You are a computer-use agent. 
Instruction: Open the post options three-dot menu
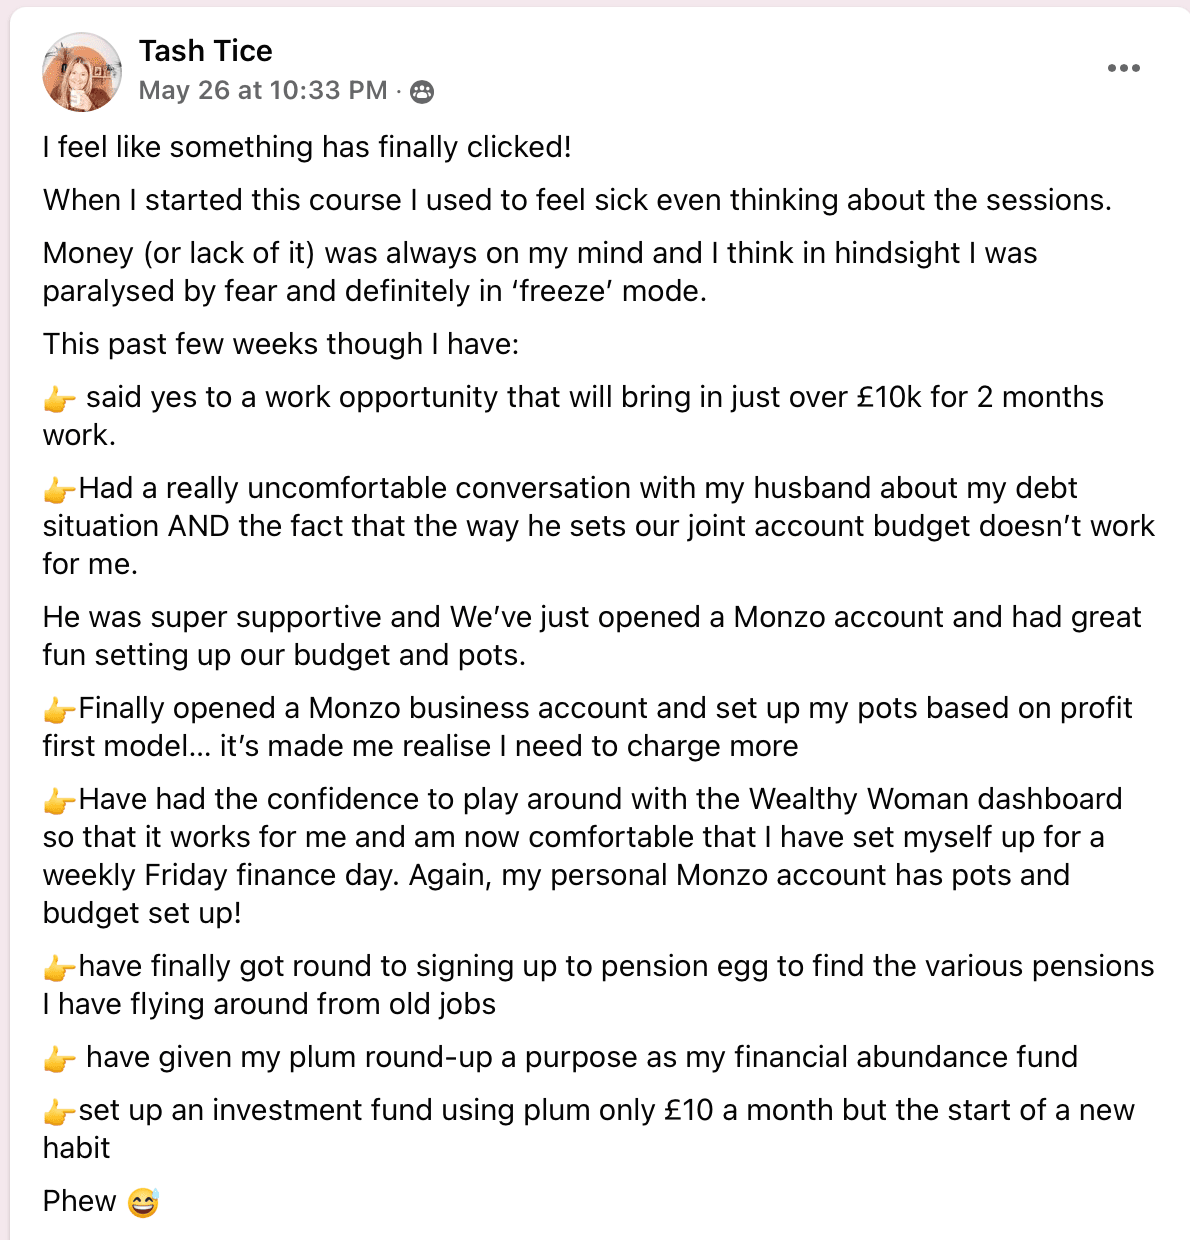(x=1123, y=68)
